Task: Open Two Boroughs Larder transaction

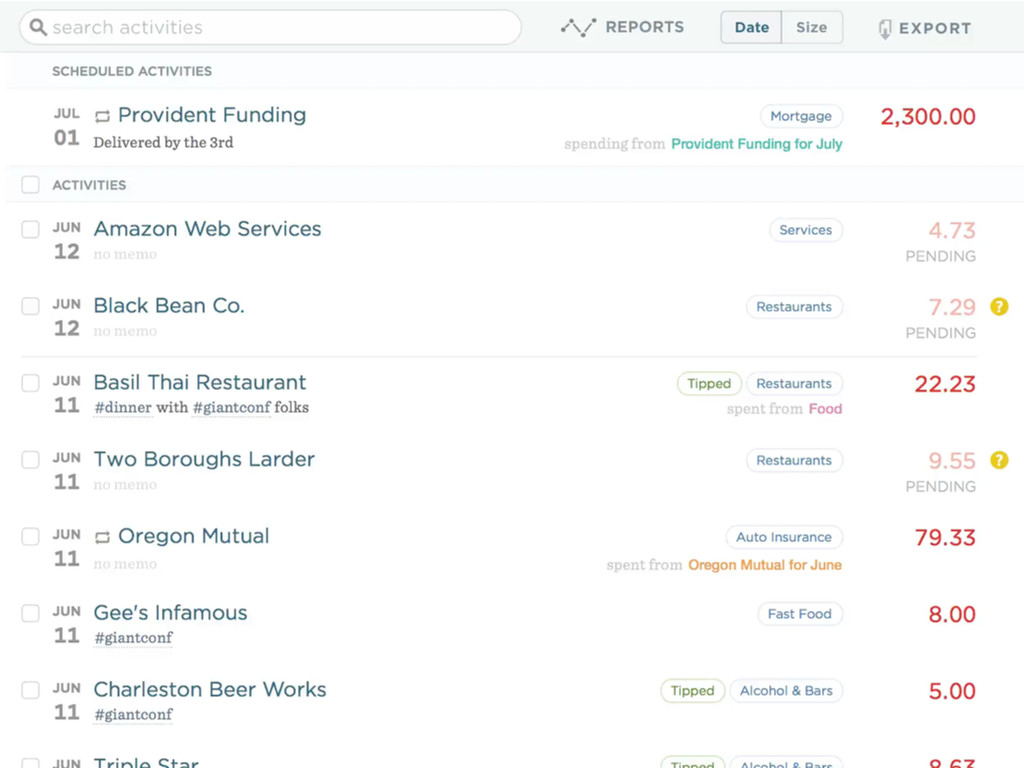Action: [x=204, y=459]
